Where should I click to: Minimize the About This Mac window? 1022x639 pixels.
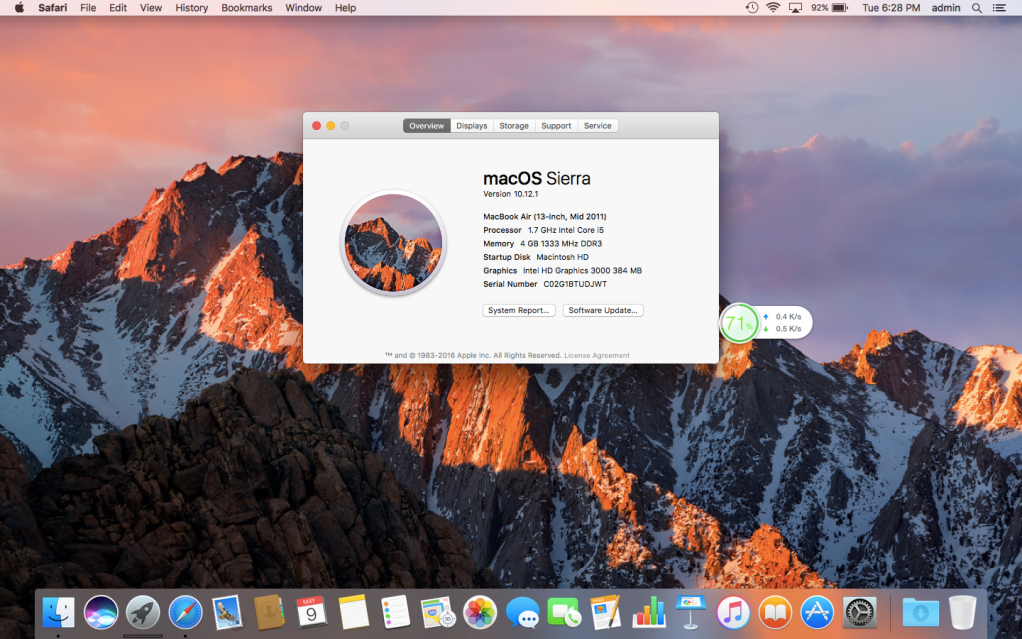pyautogui.click(x=330, y=126)
